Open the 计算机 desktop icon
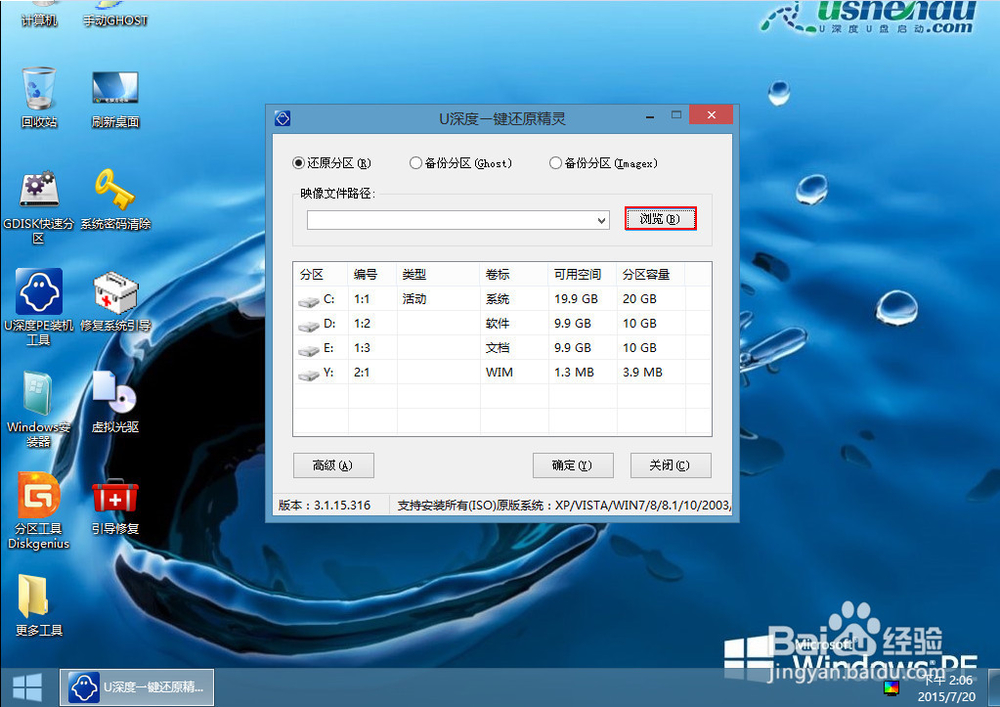Viewport: 1000px width, 707px height. click(x=38, y=20)
